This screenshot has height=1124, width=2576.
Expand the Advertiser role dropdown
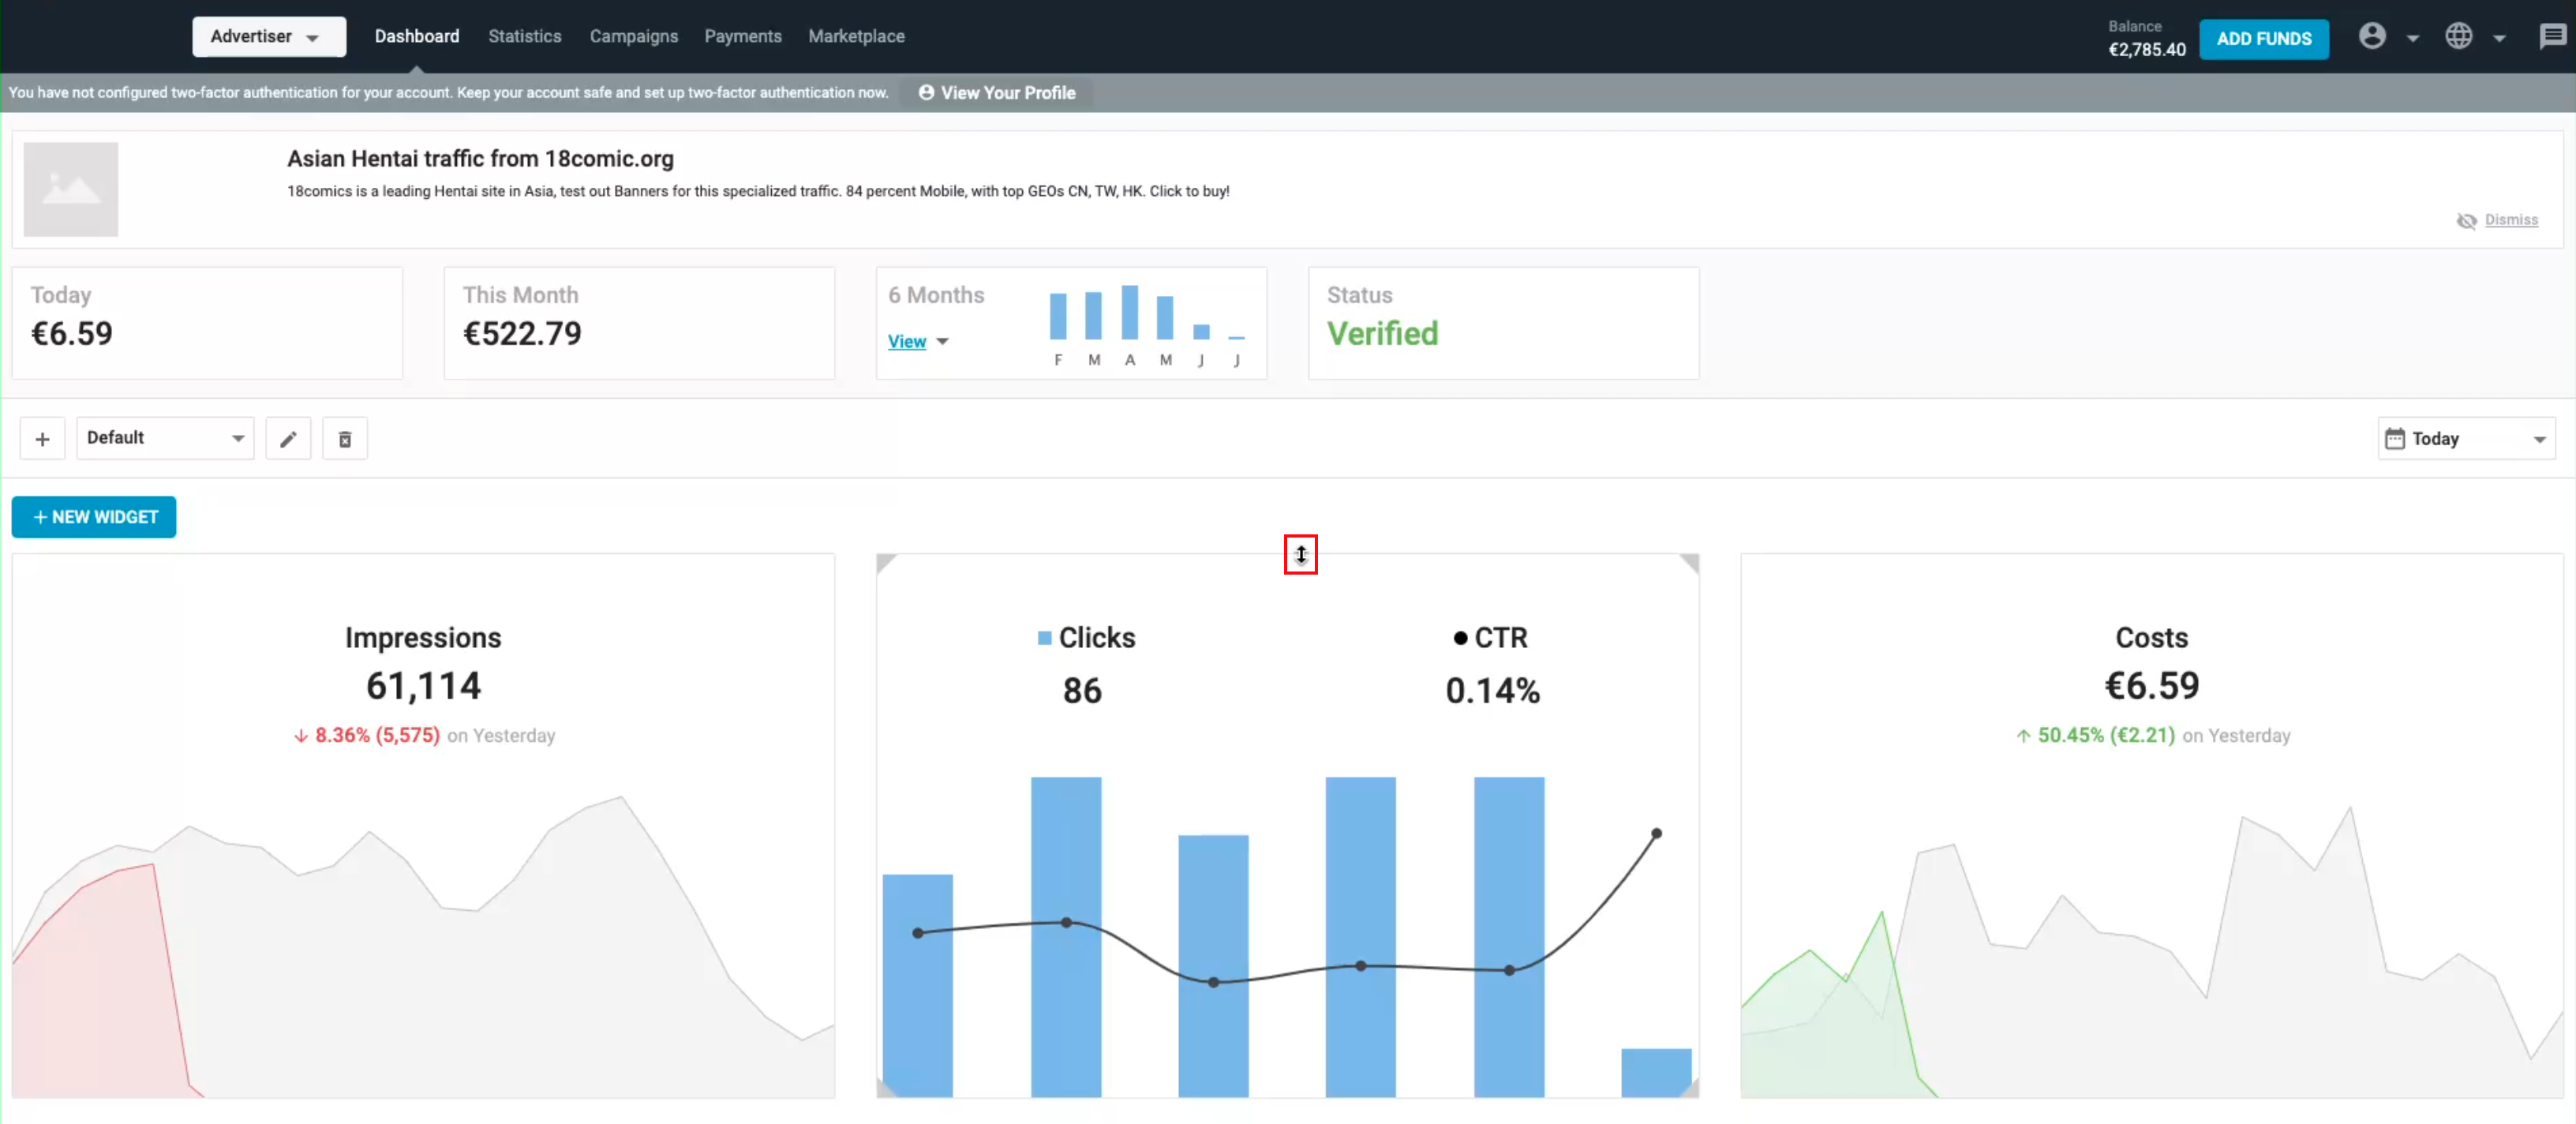(268, 37)
